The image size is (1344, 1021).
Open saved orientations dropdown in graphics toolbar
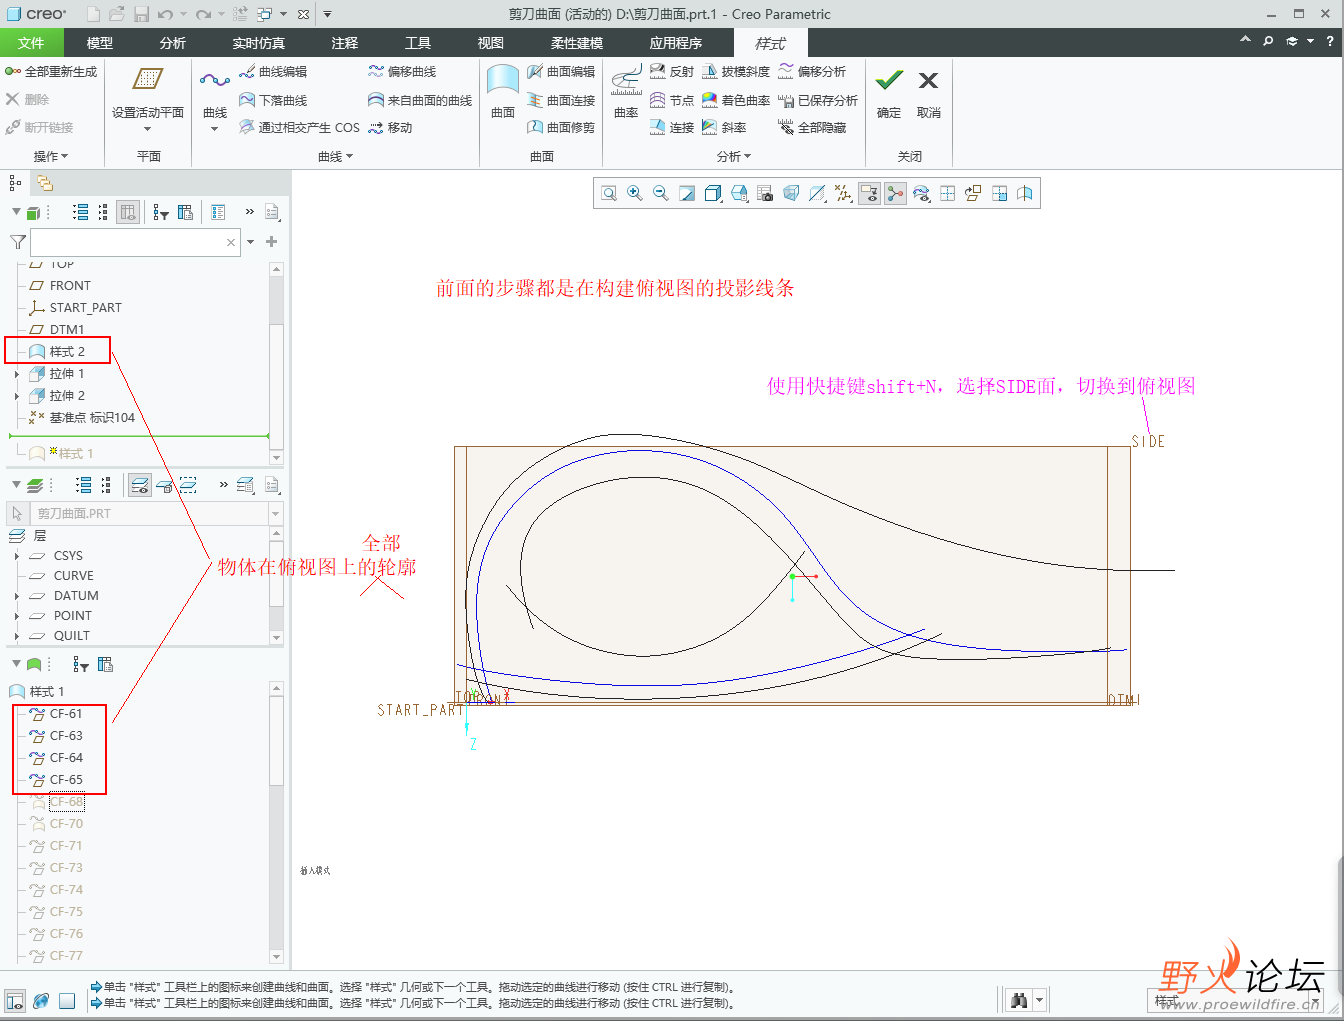pos(739,194)
